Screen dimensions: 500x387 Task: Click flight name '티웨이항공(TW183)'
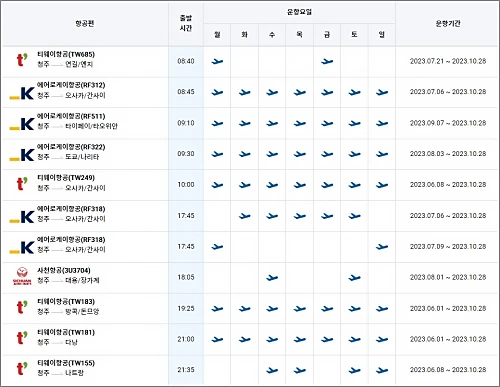pos(66,302)
